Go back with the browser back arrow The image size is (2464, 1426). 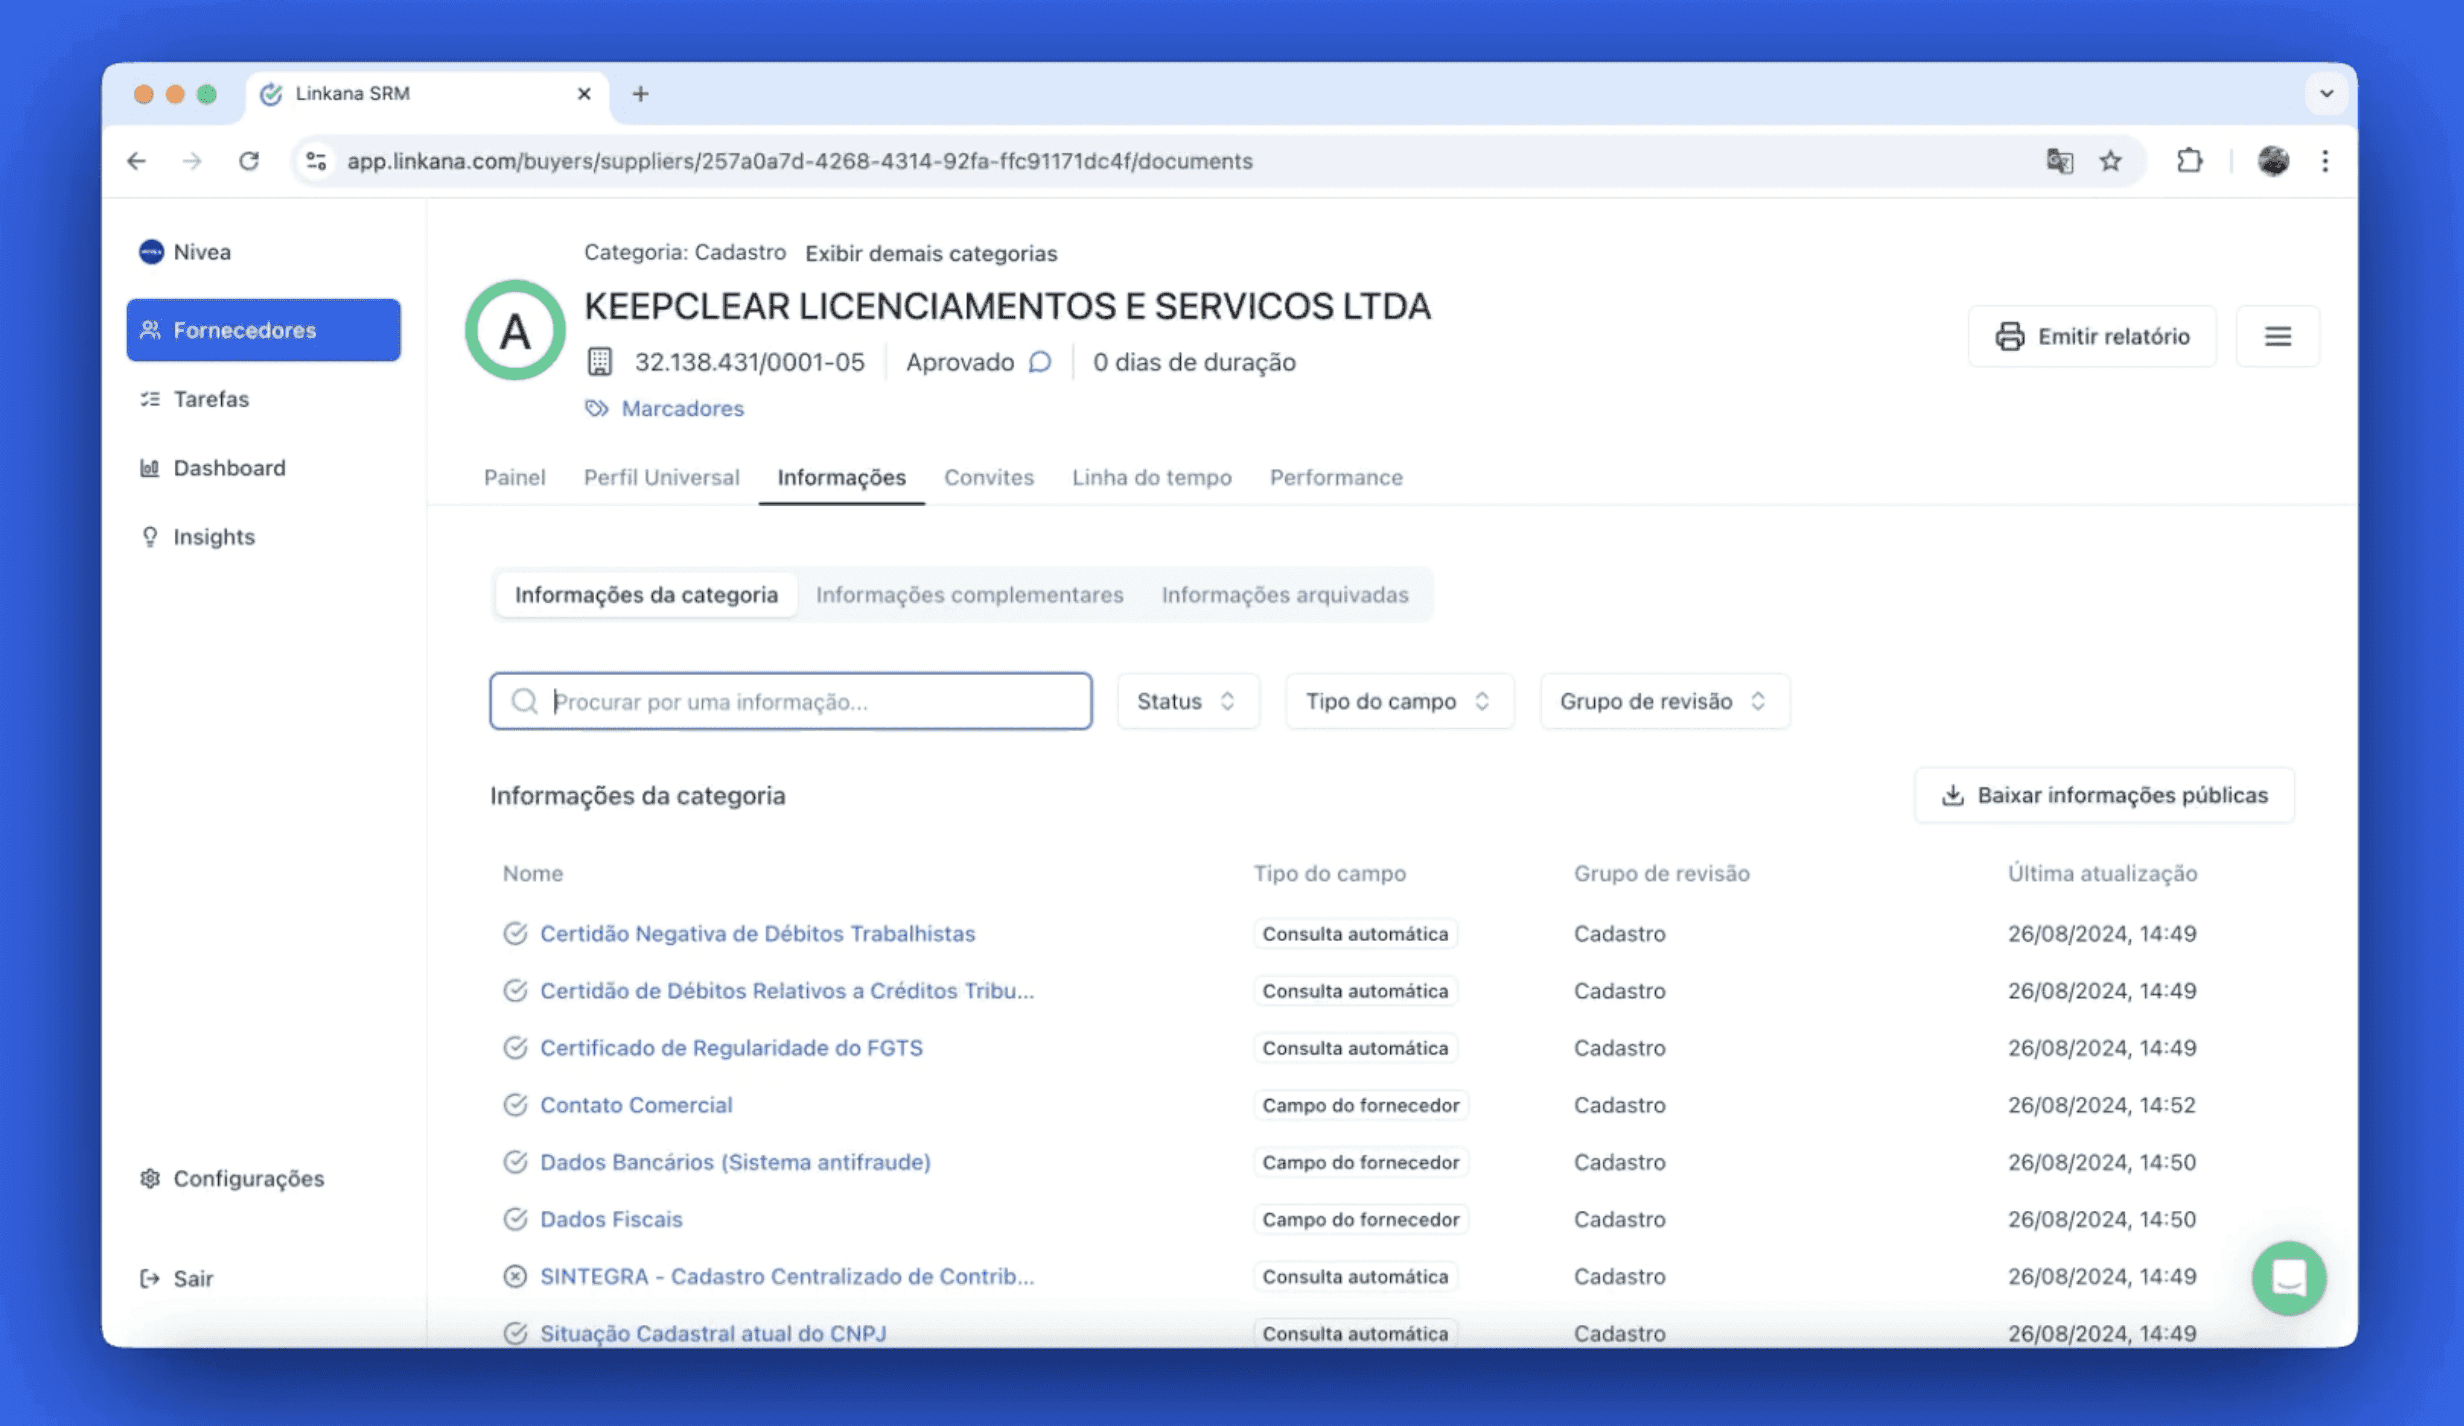click(137, 161)
